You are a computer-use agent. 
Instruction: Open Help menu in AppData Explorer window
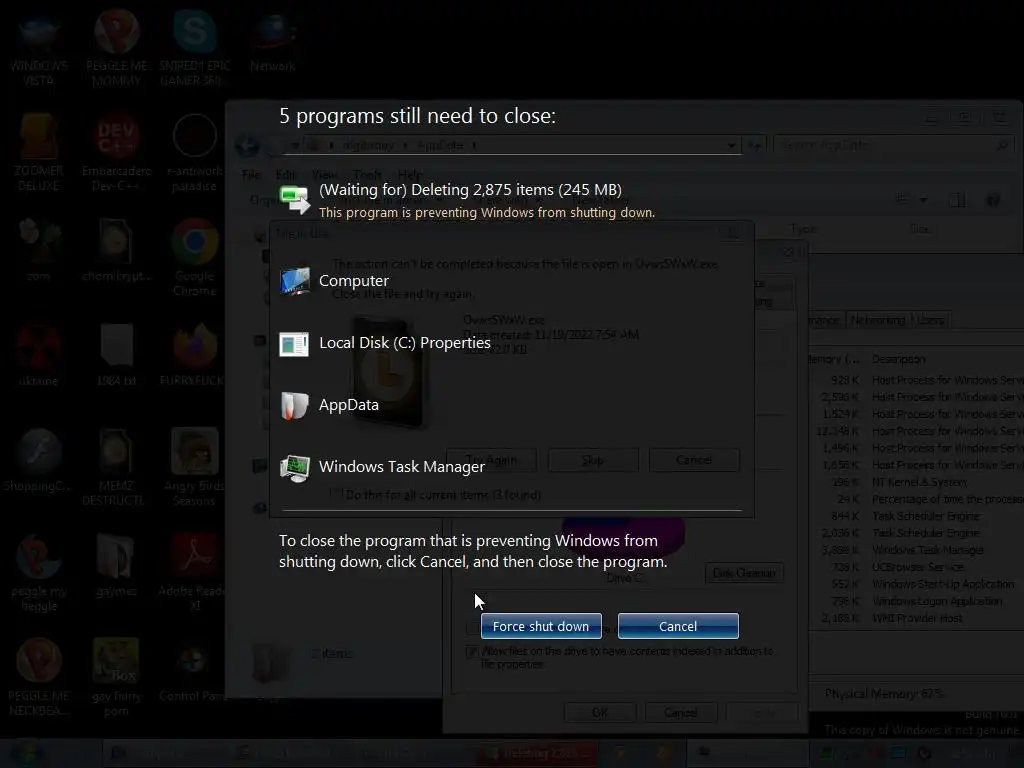click(x=409, y=174)
